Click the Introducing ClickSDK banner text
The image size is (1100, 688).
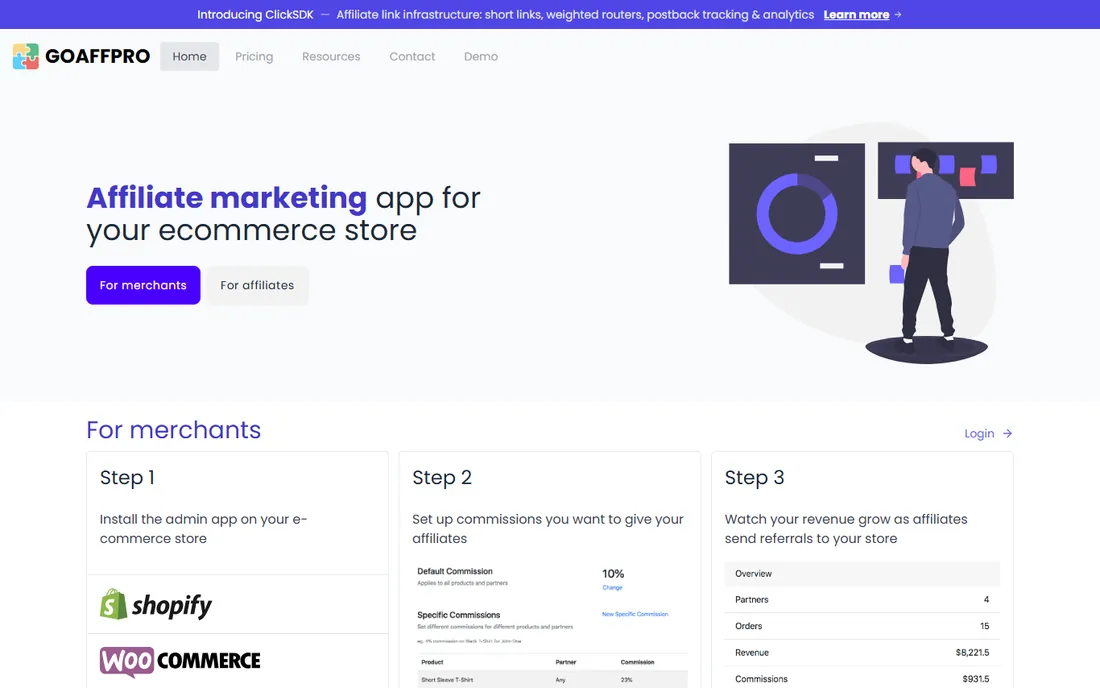[x=255, y=15]
